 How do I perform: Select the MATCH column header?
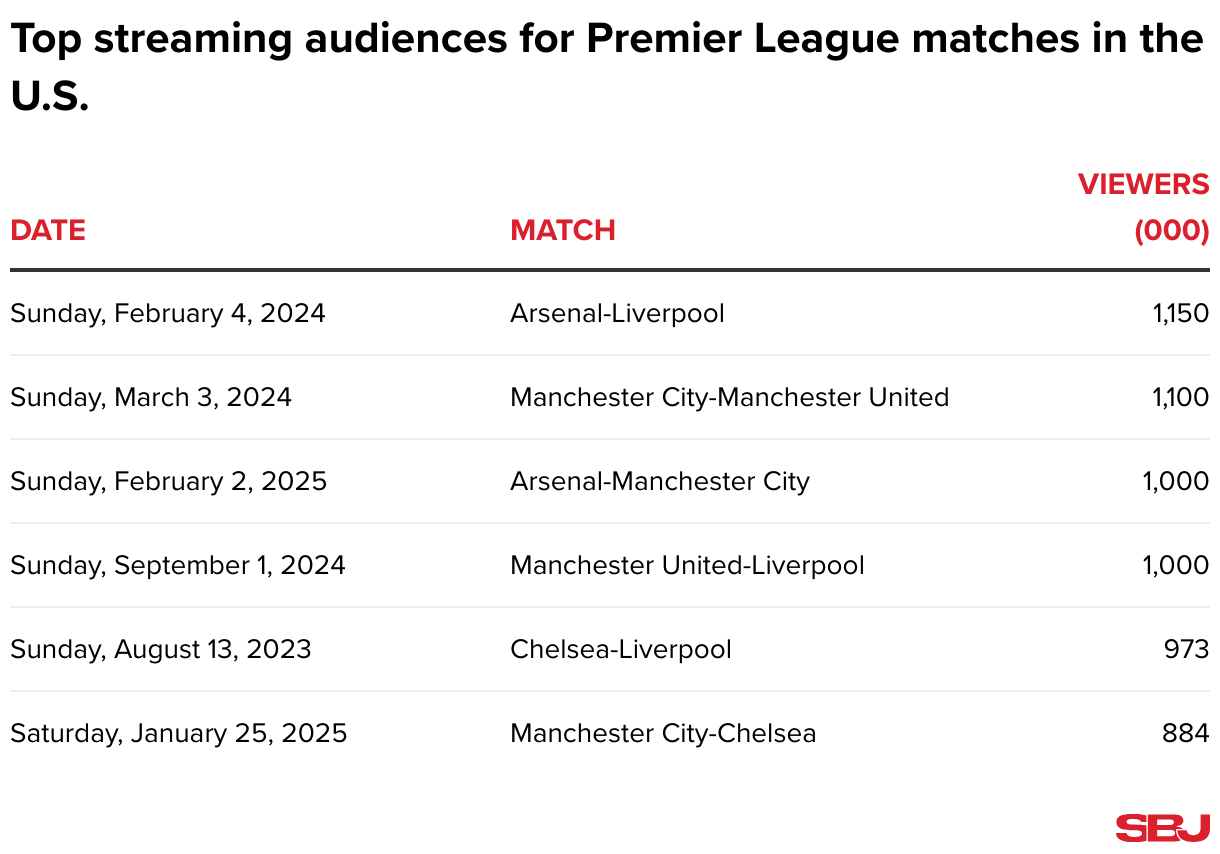tap(563, 230)
